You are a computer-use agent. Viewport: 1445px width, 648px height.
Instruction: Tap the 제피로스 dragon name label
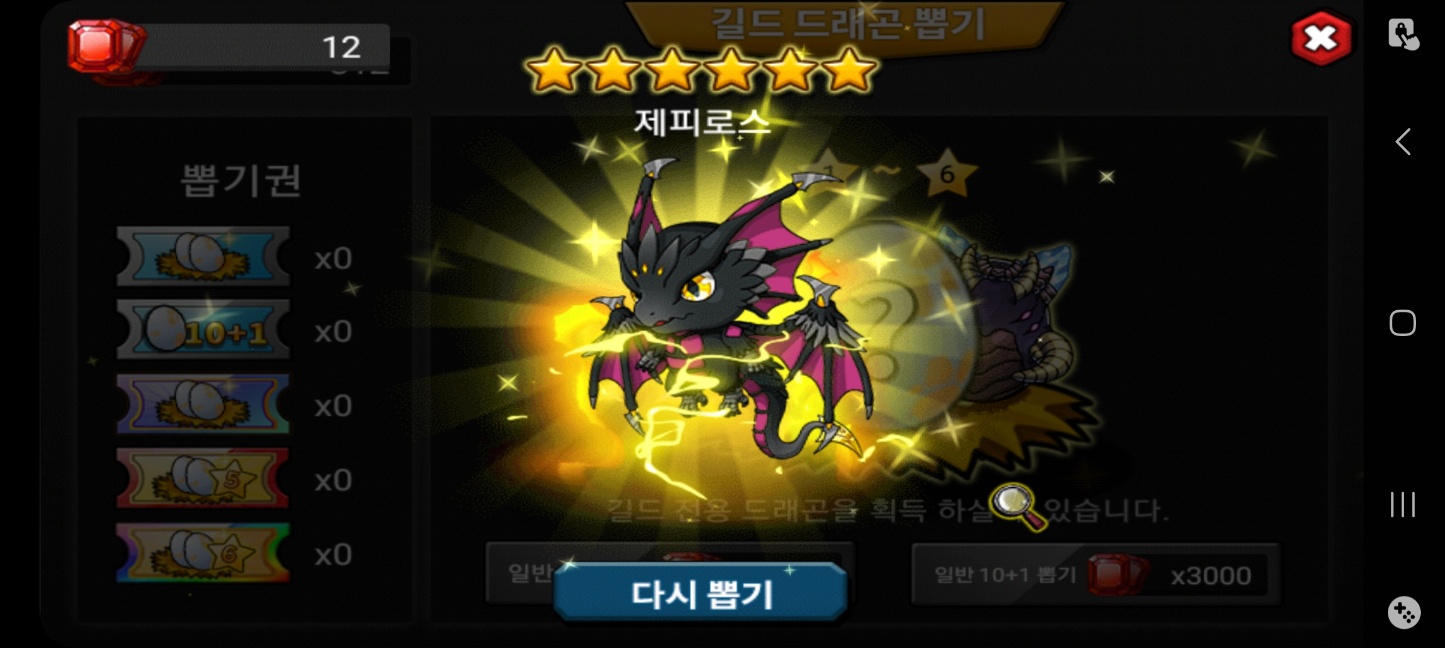(702, 122)
